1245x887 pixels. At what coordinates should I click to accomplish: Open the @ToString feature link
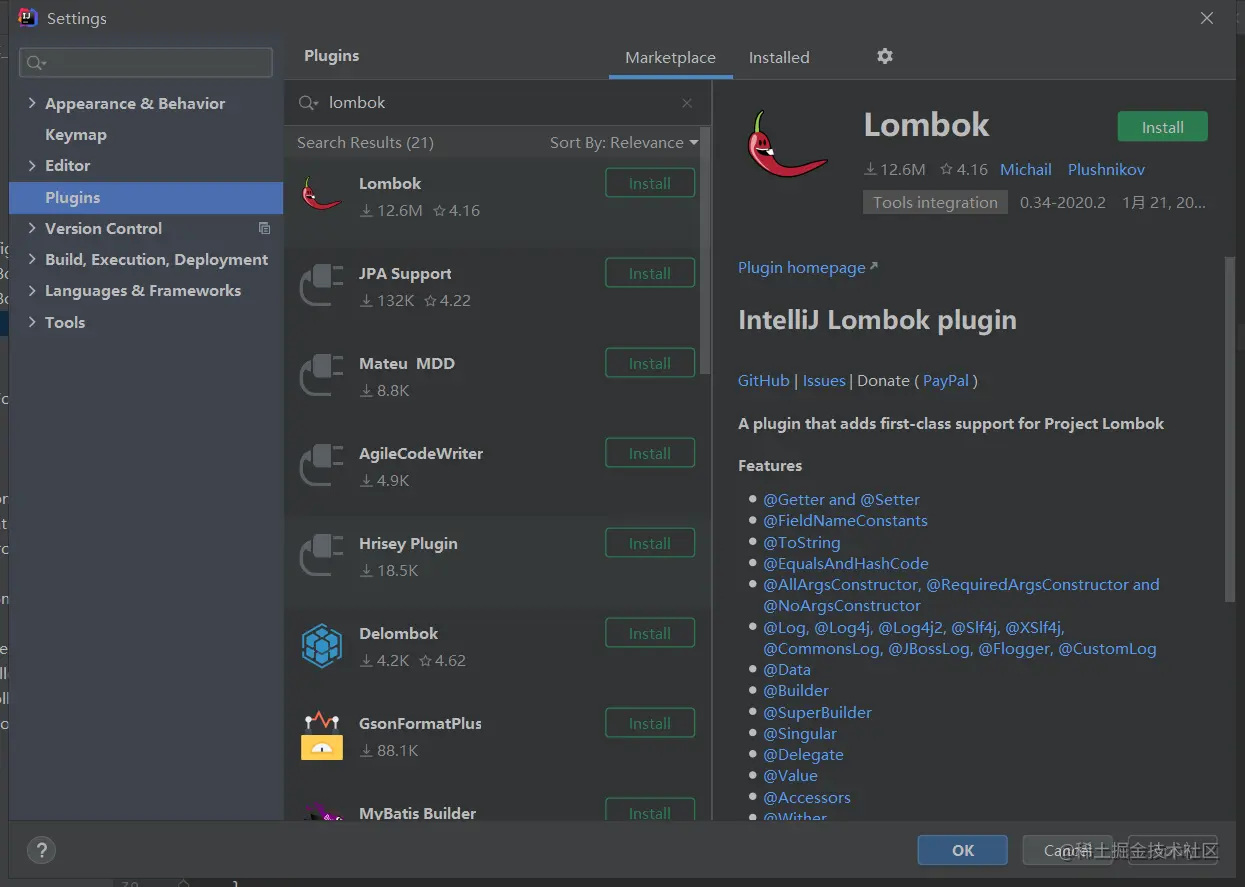(x=802, y=543)
